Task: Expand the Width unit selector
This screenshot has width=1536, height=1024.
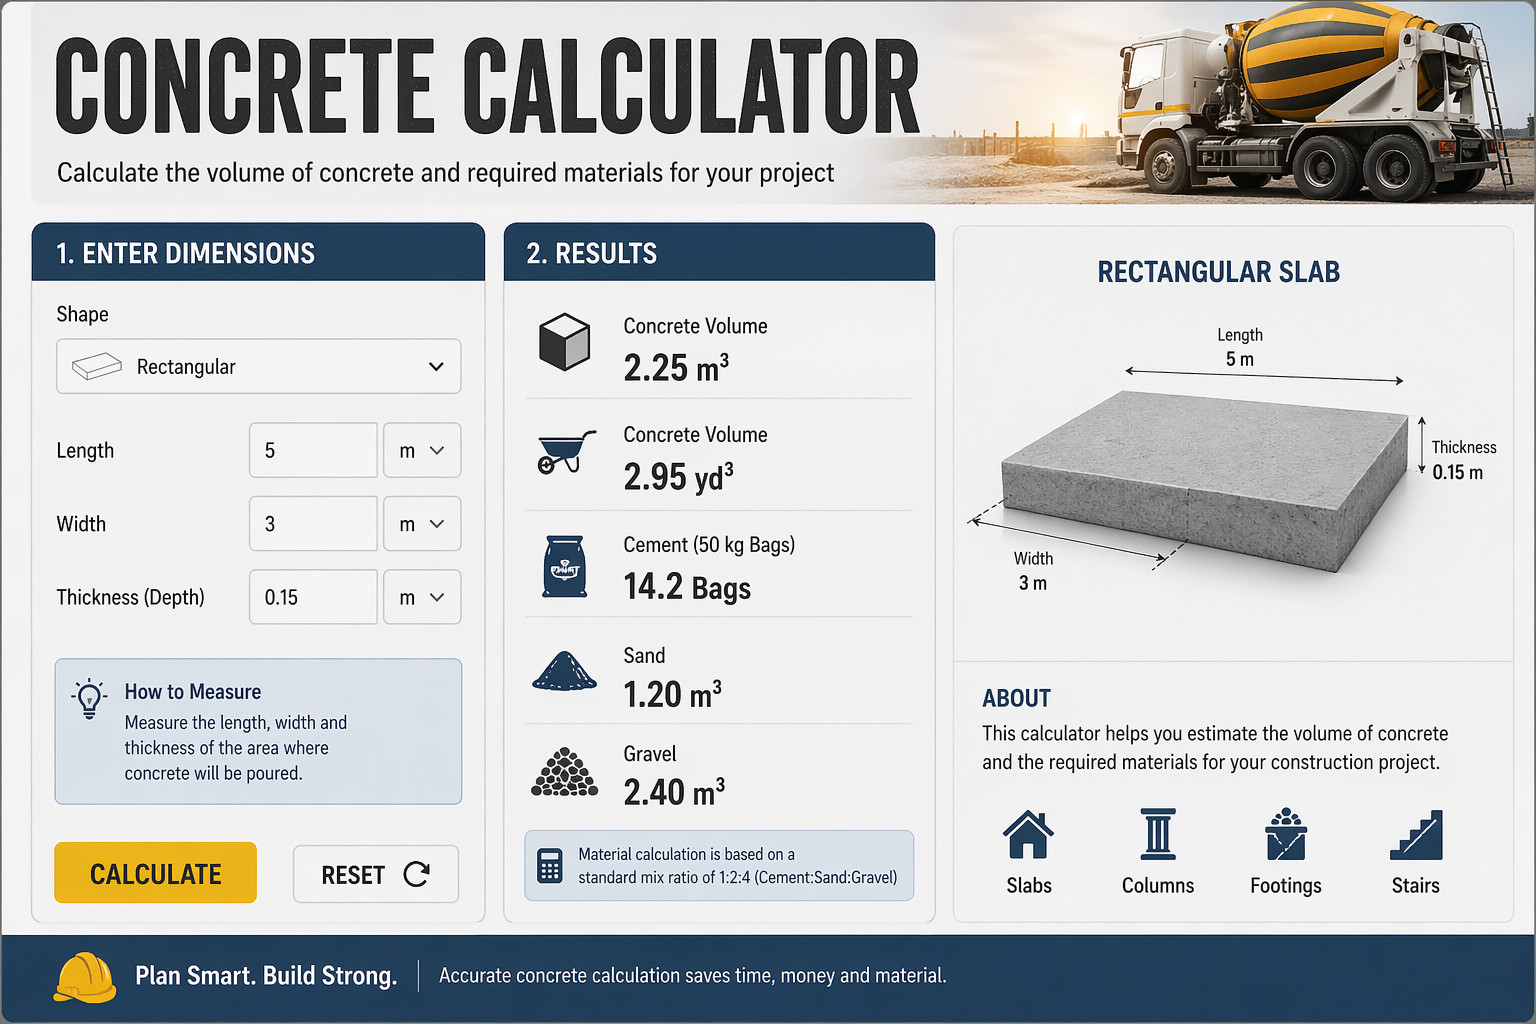Action: click(422, 524)
